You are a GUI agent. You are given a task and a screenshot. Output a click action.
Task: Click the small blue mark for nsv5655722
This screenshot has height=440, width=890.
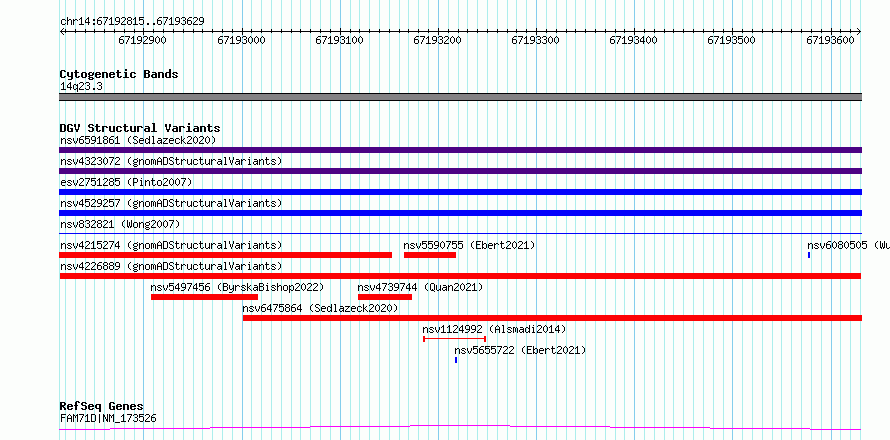pyautogui.click(x=456, y=360)
